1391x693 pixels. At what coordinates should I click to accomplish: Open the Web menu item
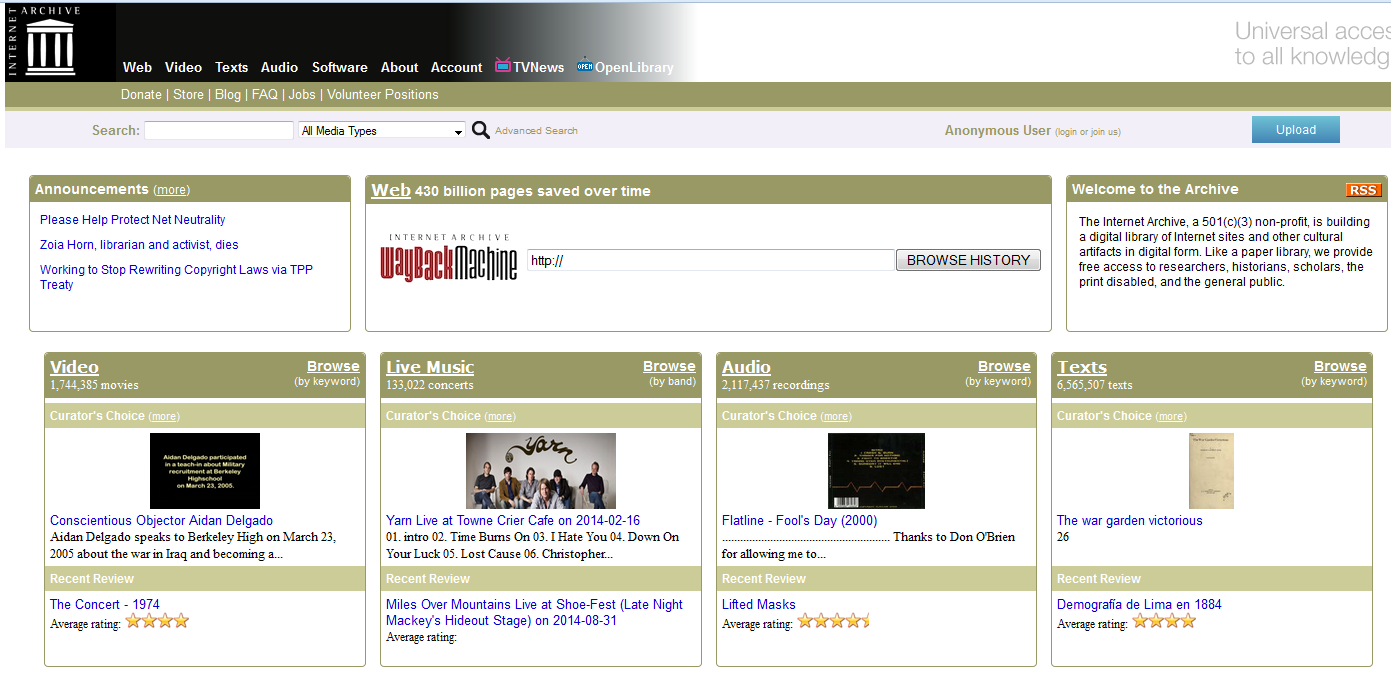(137, 67)
